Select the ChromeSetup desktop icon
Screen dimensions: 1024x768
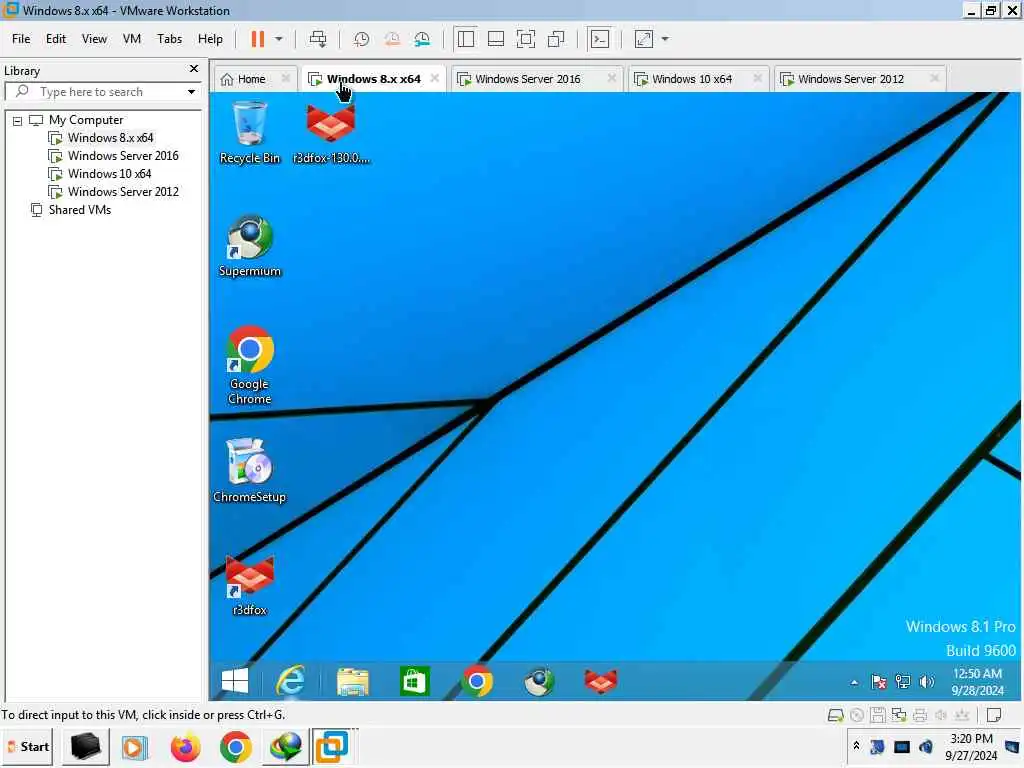(249, 472)
